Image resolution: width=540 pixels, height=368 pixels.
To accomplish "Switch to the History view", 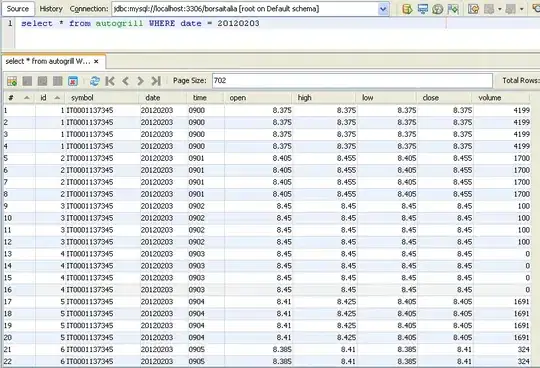I will pos(51,9).
